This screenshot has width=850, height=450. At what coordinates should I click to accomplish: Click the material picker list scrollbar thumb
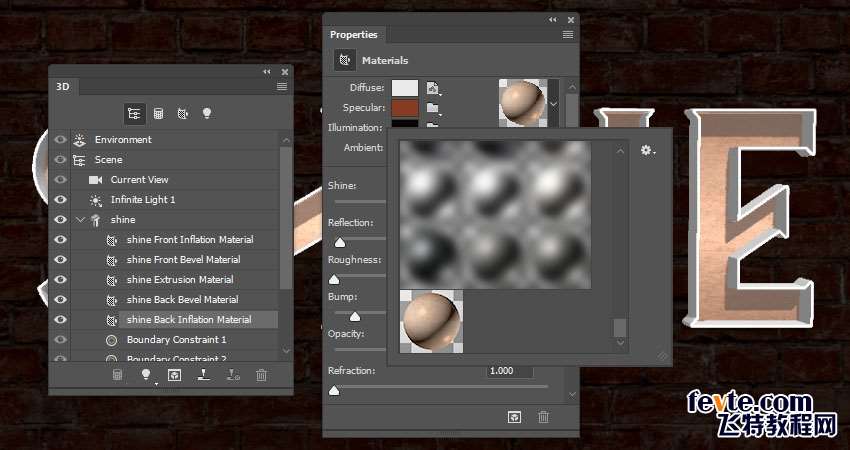click(x=620, y=328)
